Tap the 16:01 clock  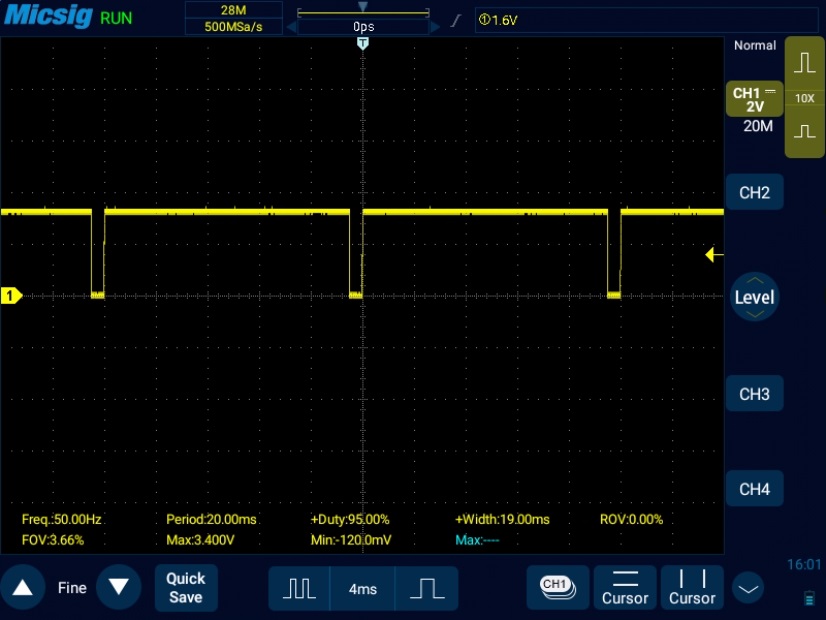[x=804, y=565]
